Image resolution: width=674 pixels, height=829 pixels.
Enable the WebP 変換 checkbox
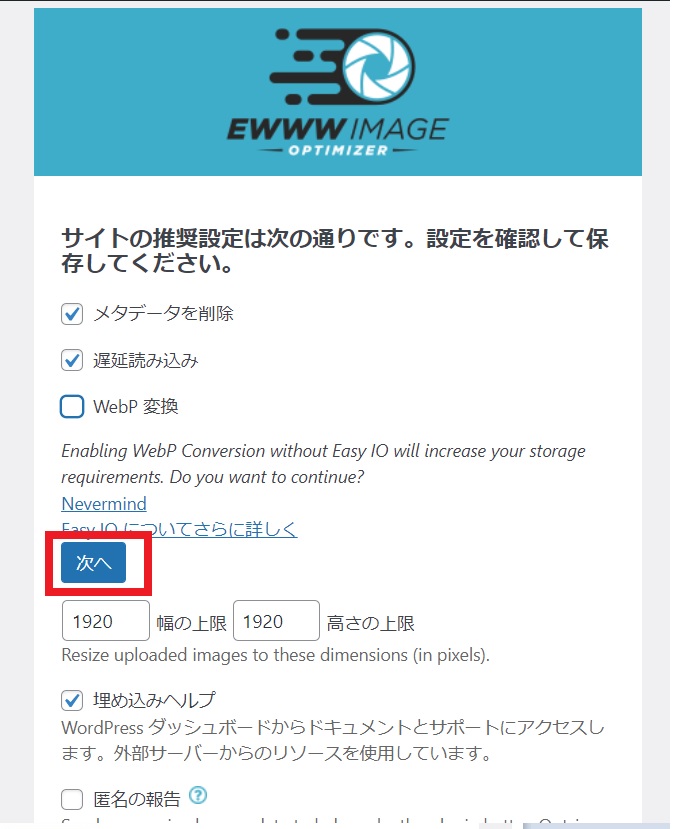pyautogui.click(x=72, y=407)
